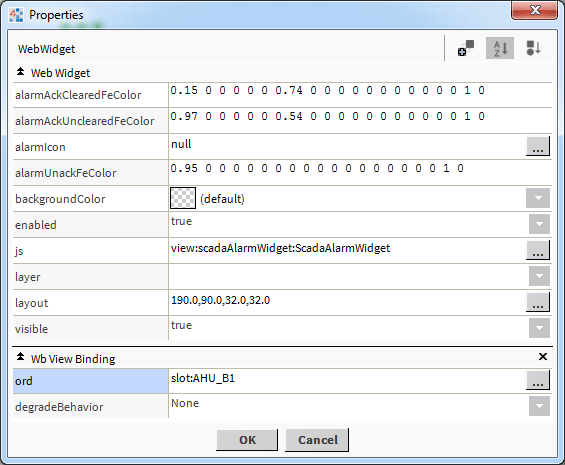Click the add binding icon in toolbar

click(466, 48)
